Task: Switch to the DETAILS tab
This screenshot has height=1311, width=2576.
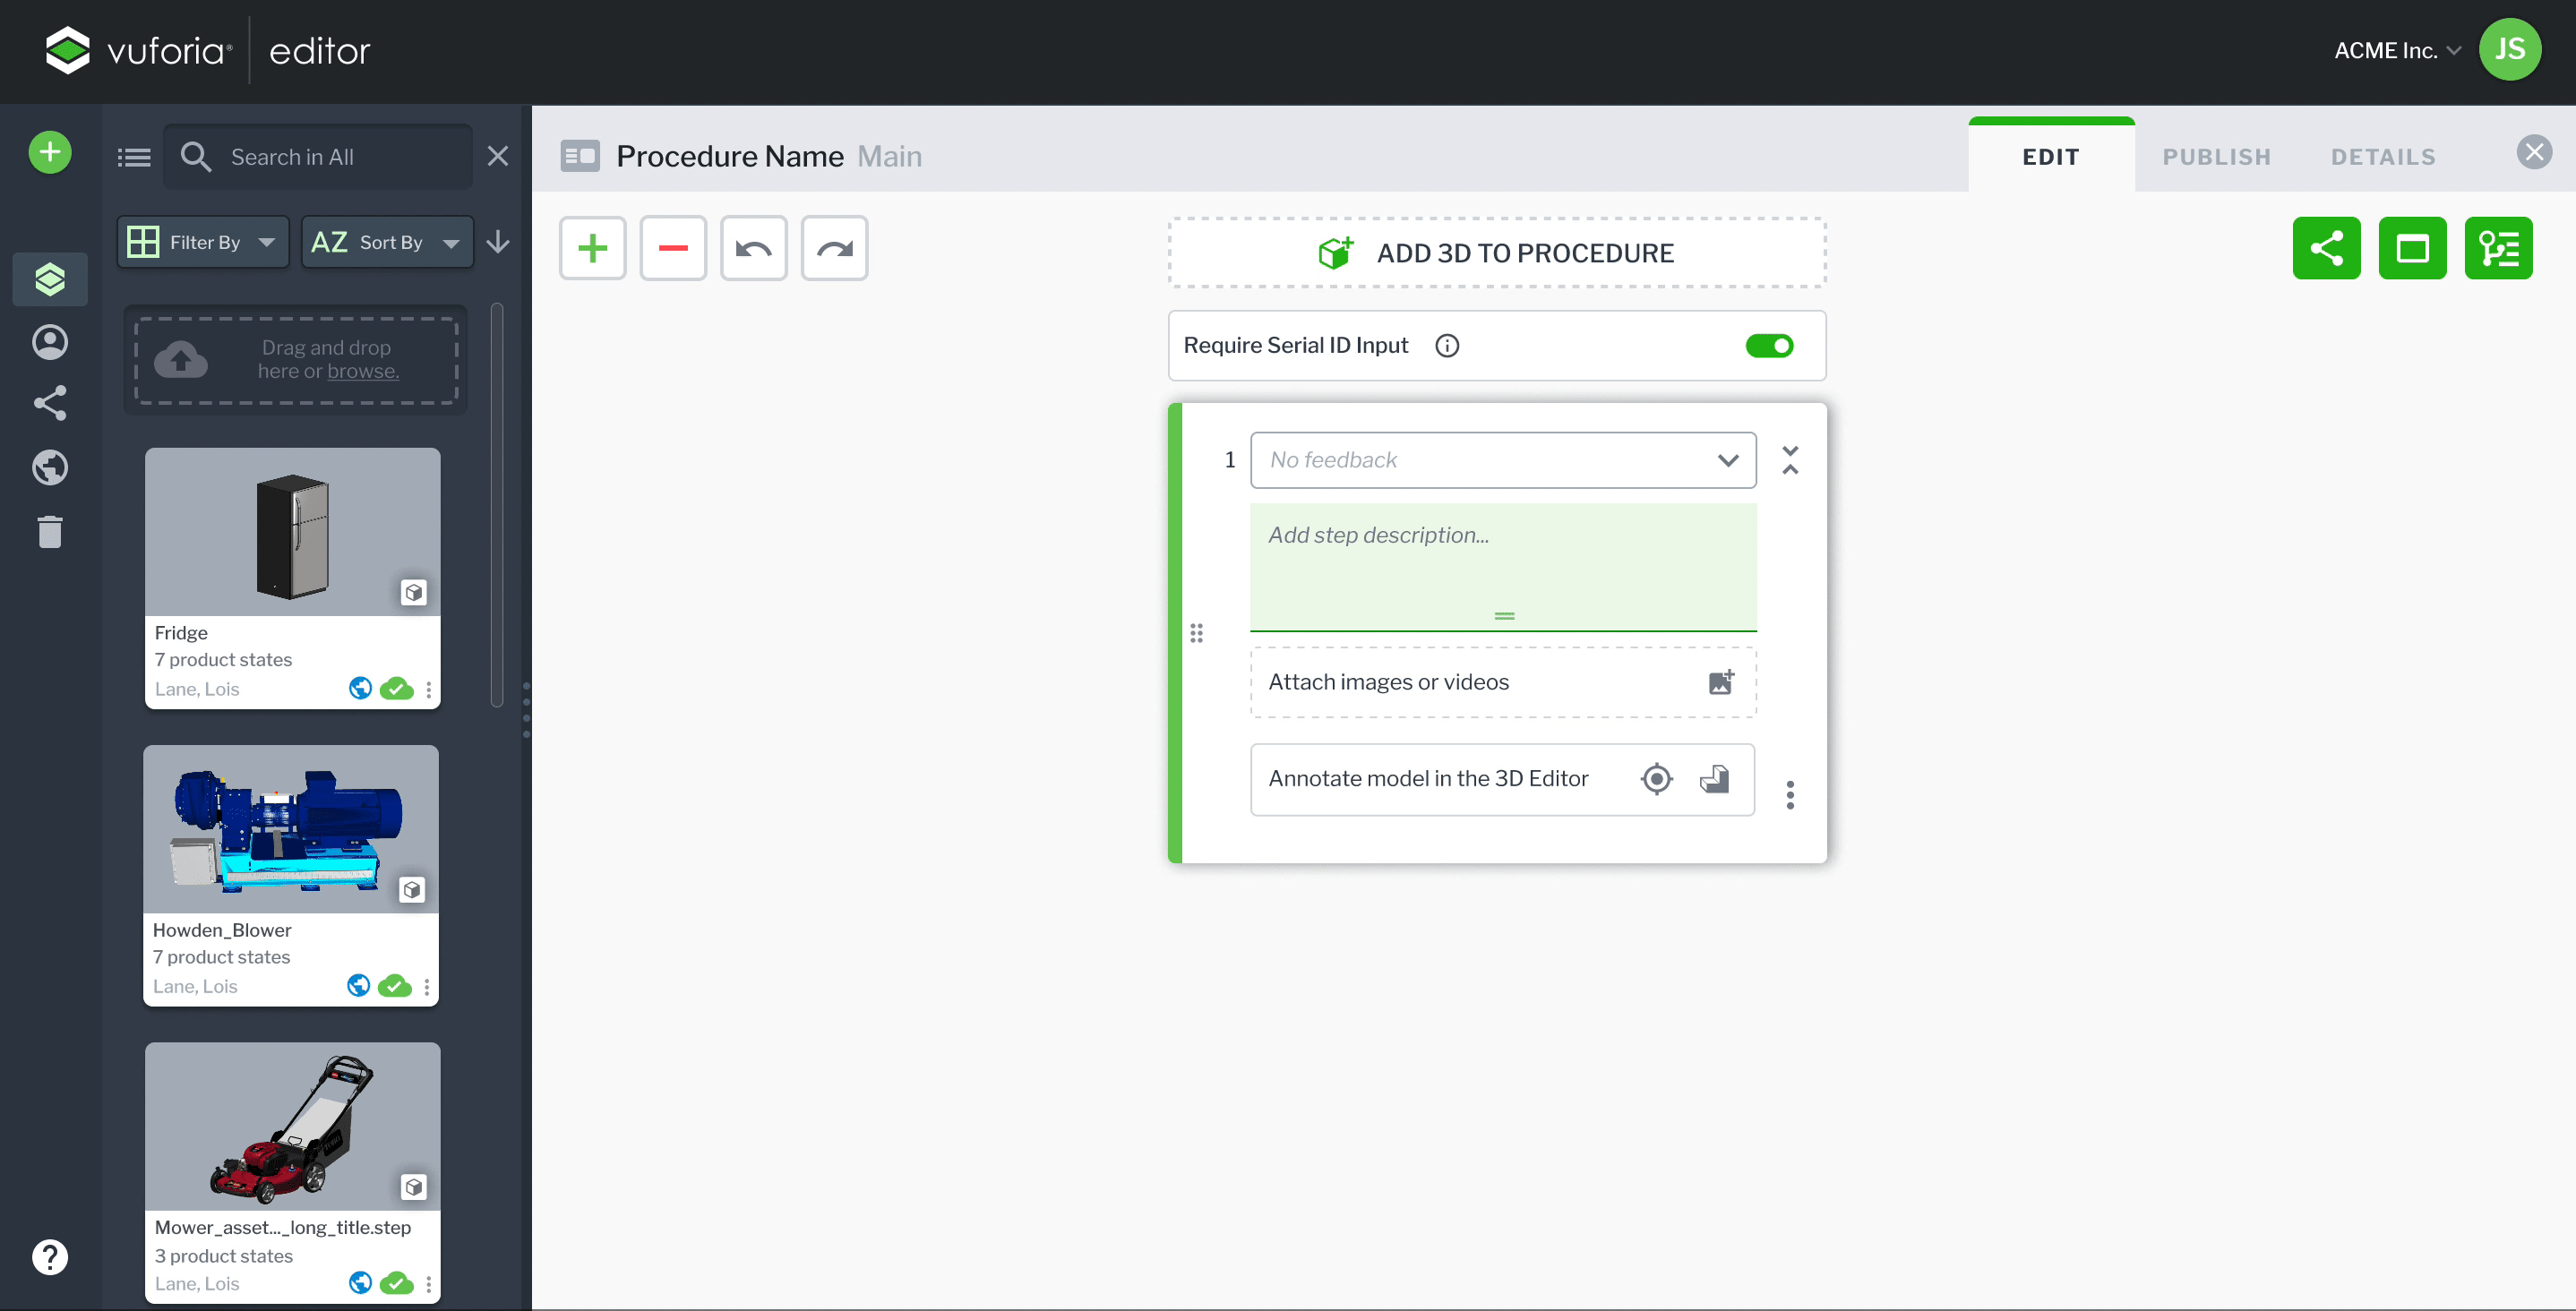Action: pos(2382,157)
